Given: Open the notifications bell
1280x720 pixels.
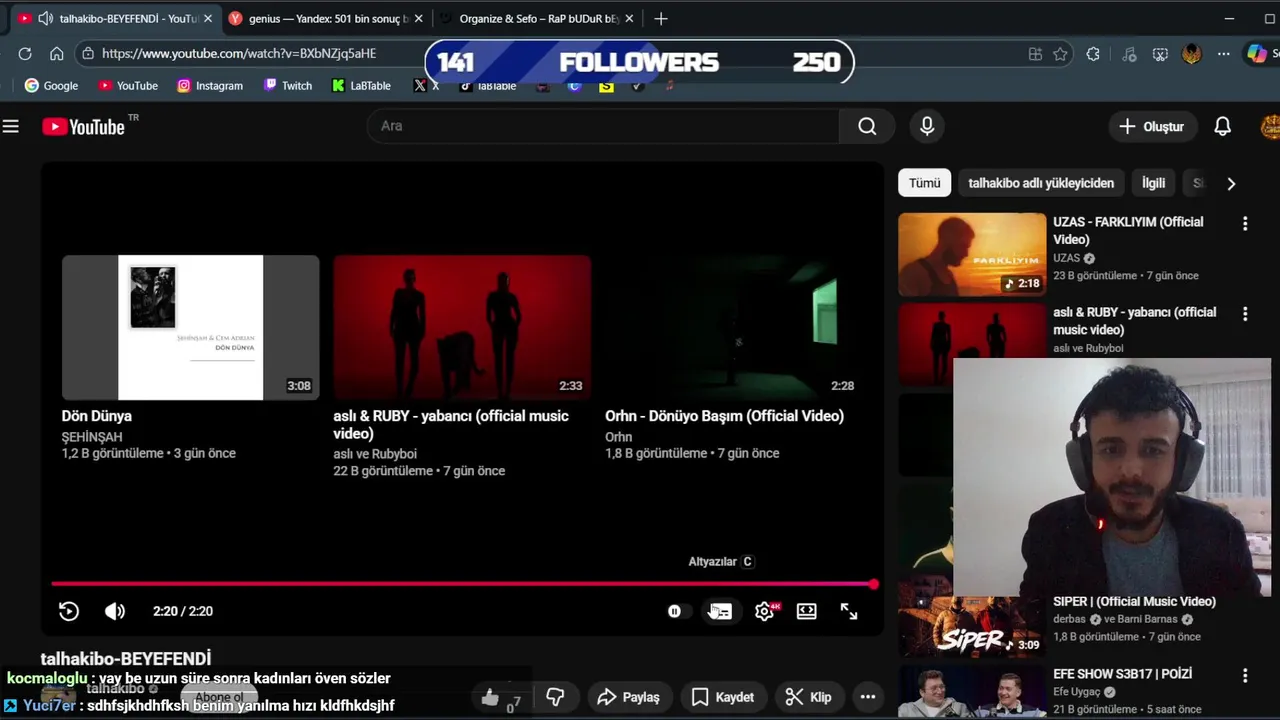Looking at the screenshot, I should point(1222,126).
